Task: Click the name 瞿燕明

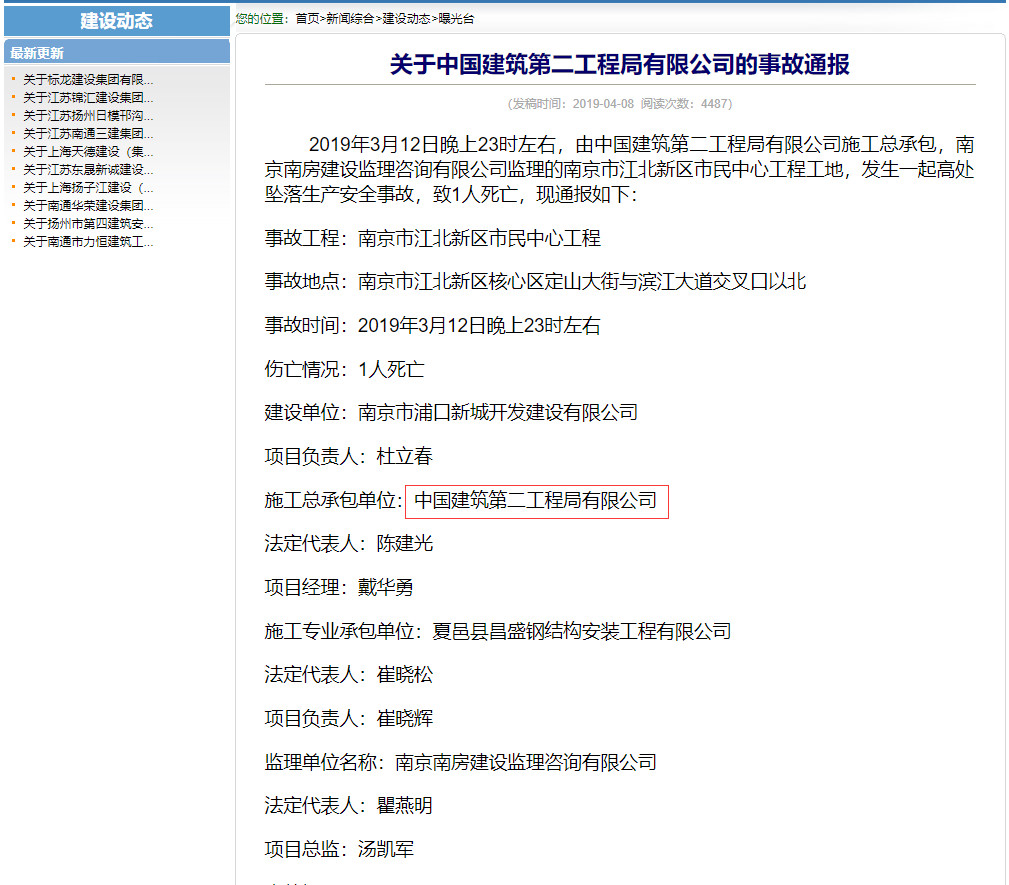Action: [x=405, y=805]
